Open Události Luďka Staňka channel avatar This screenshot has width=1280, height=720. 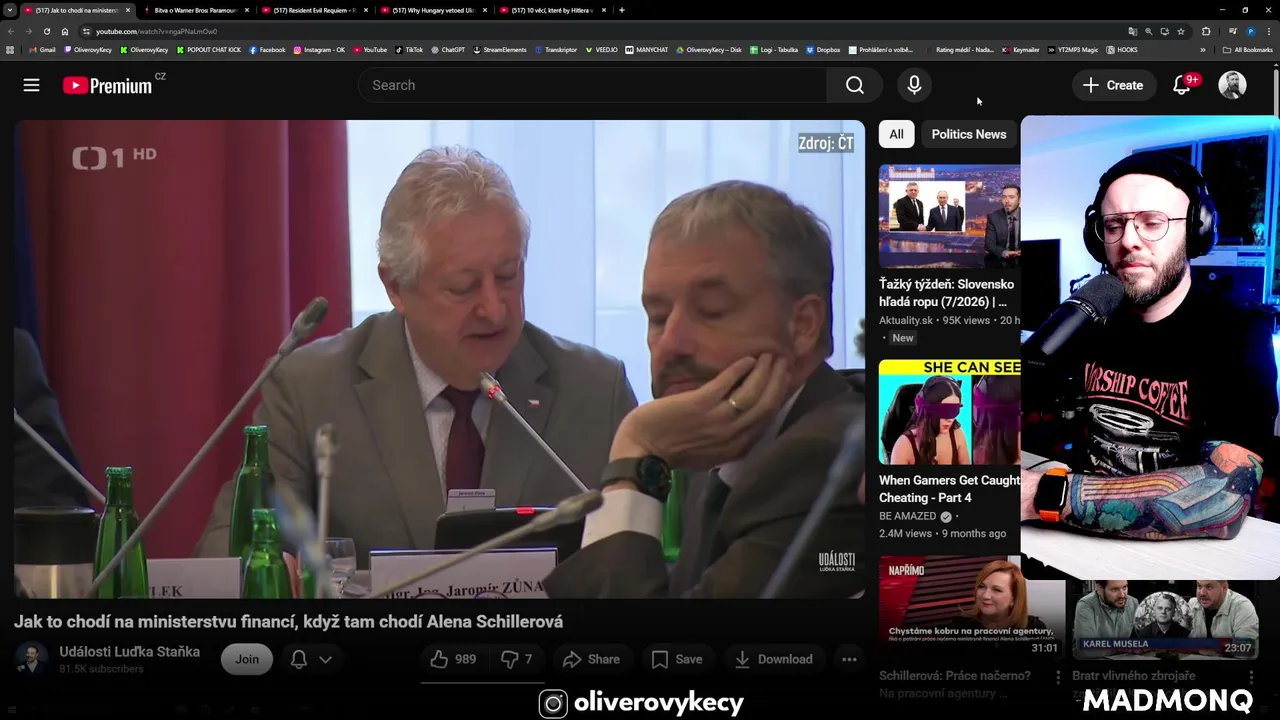(31, 659)
